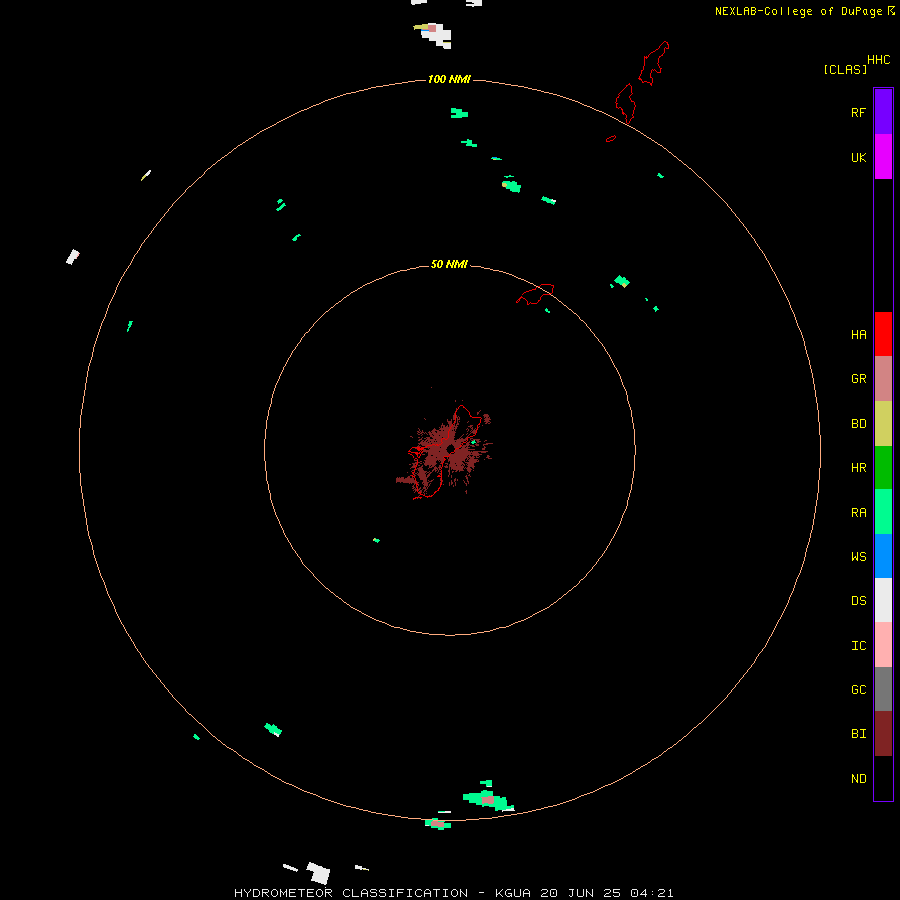
Task: Click the GR legend label
Action: tap(858, 379)
